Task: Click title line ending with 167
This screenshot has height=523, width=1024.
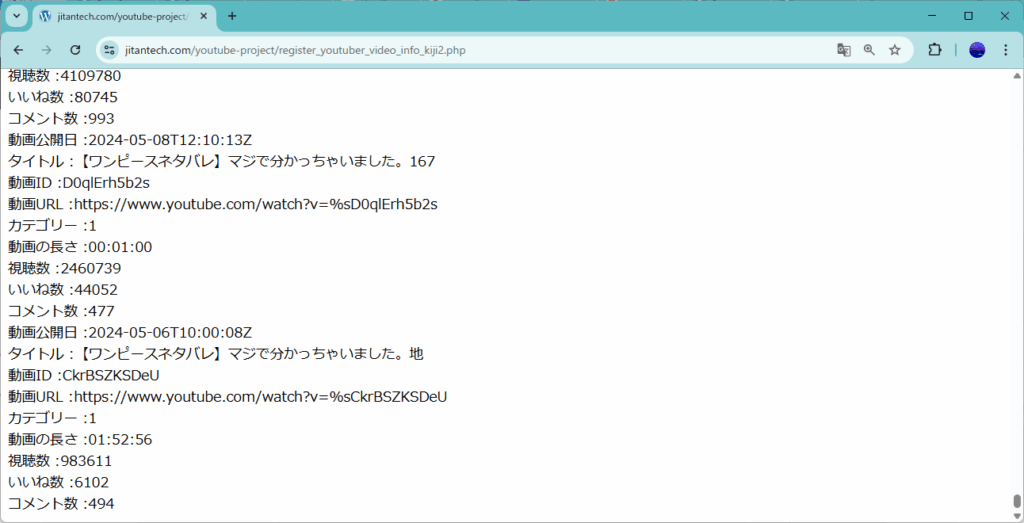Action: pos(221,161)
